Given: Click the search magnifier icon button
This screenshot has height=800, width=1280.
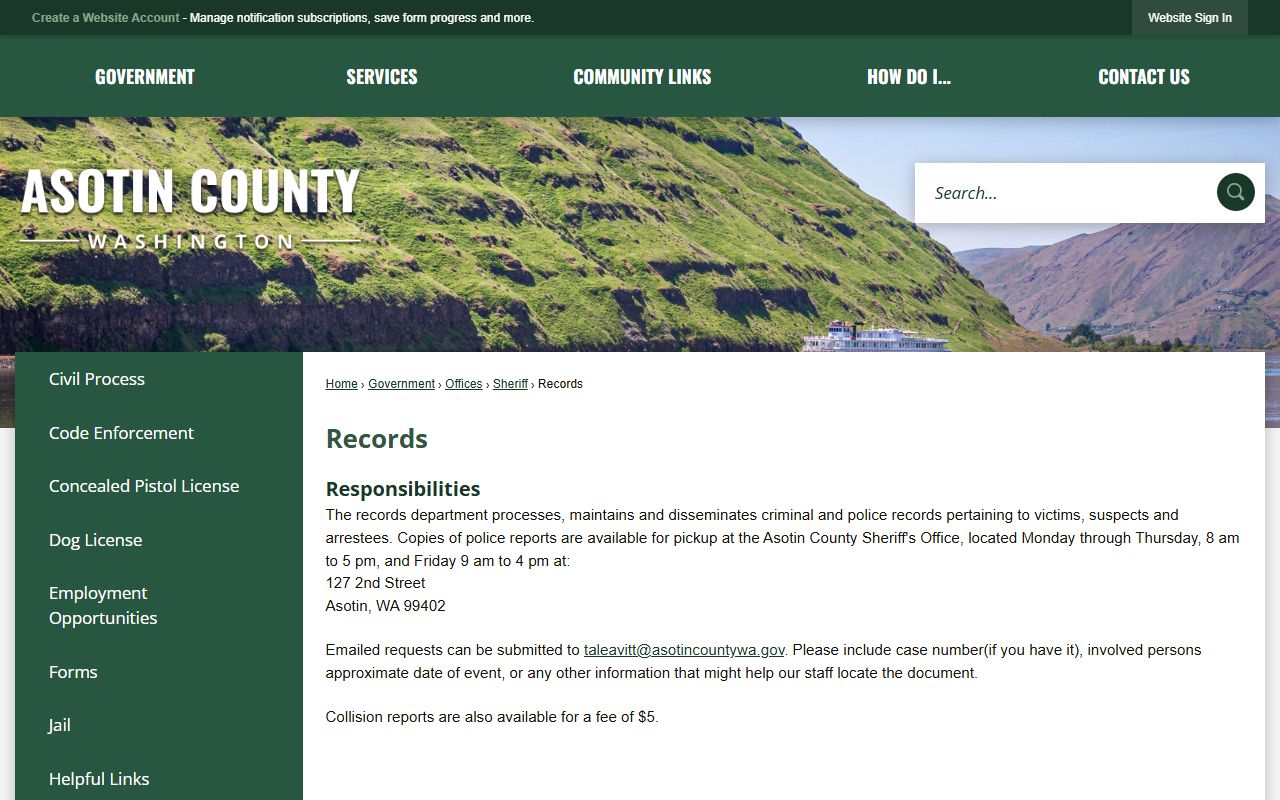Looking at the screenshot, I should pyautogui.click(x=1235, y=192).
